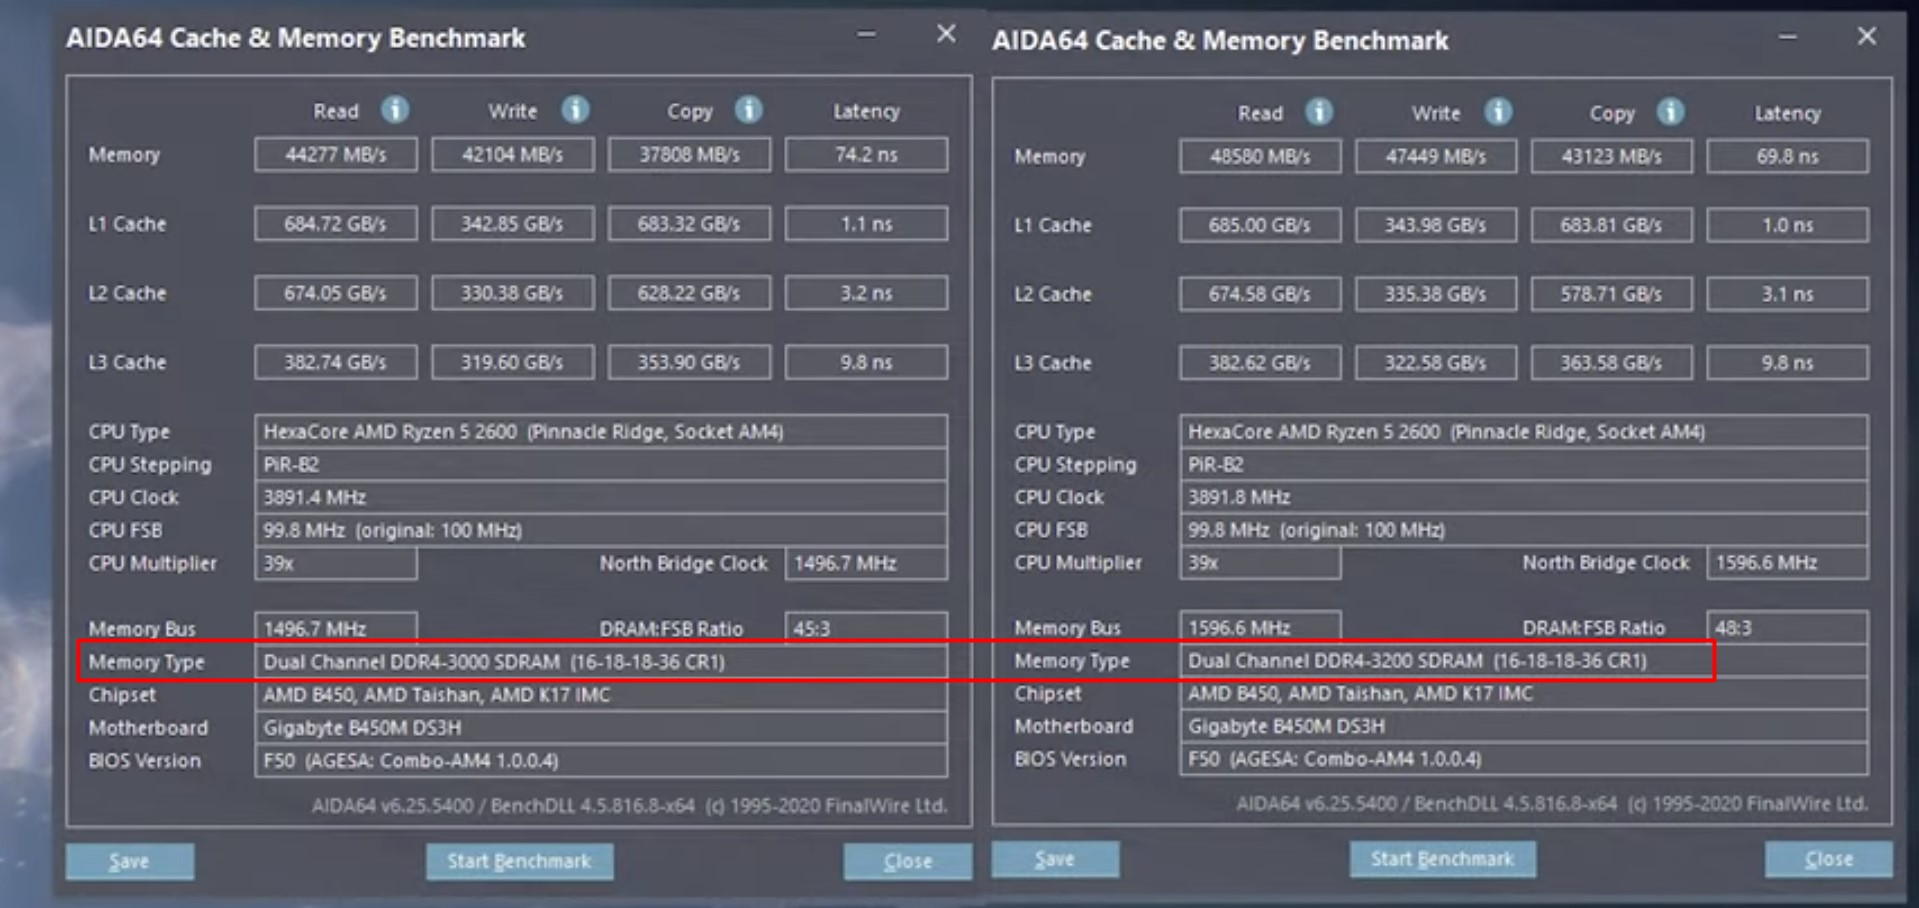Click L1 Cache Copy 683.81 GB/s
1919x908 pixels.
[x=1612, y=226]
